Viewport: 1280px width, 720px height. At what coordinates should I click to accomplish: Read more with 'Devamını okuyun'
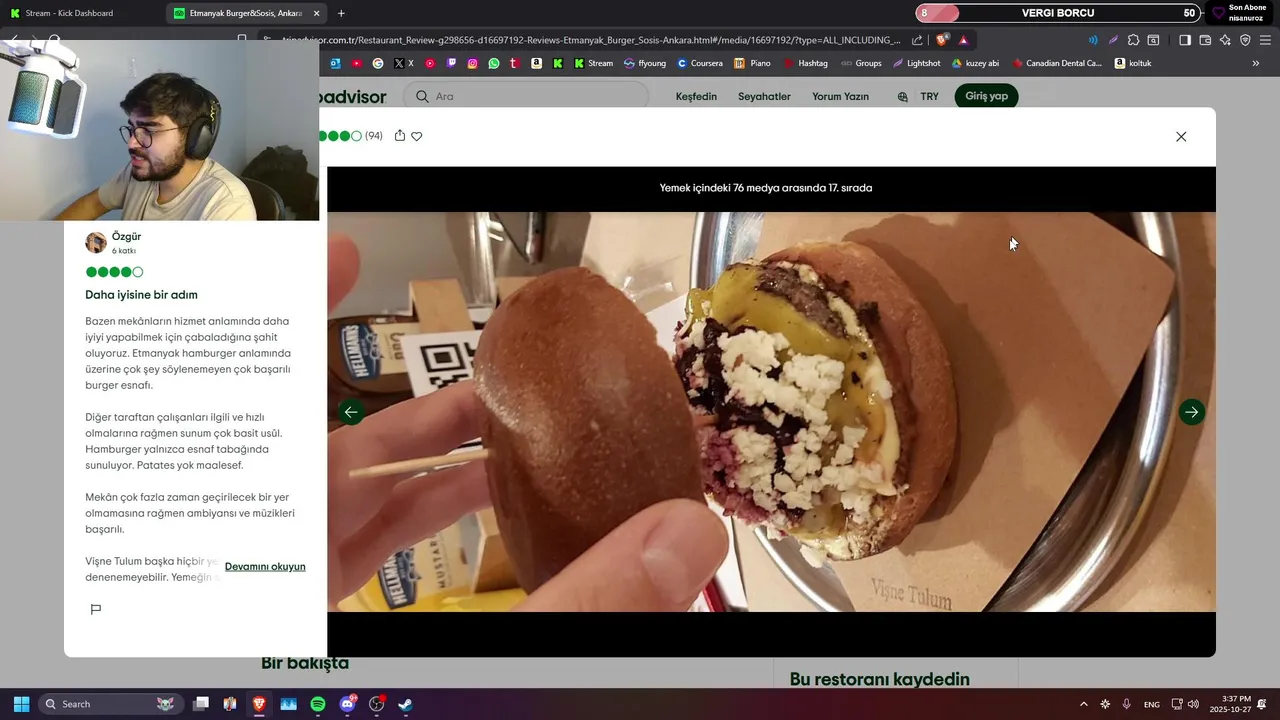click(265, 566)
